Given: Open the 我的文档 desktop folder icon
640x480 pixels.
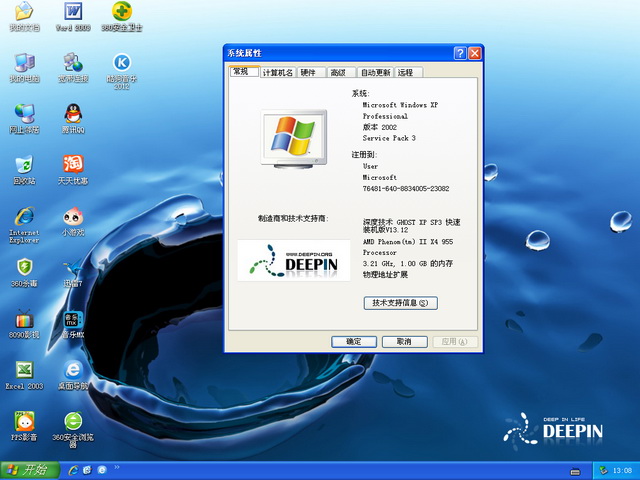Looking at the screenshot, I should (24, 16).
